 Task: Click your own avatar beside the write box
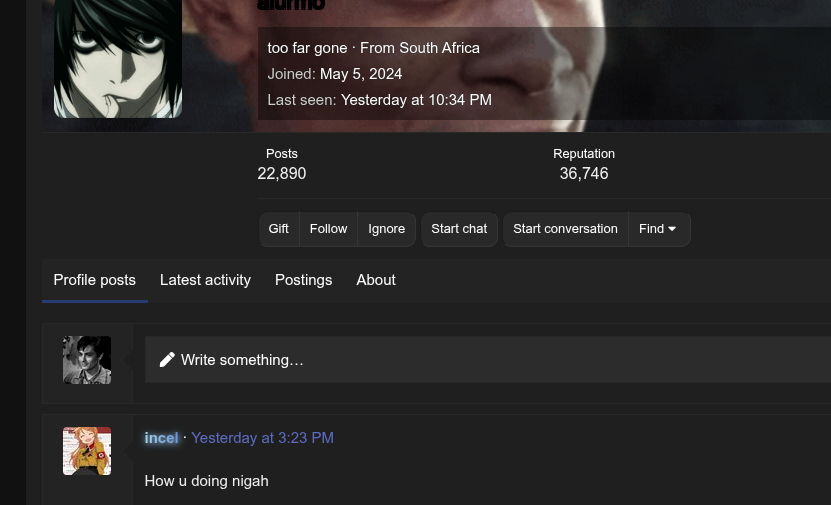tap(87, 360)
